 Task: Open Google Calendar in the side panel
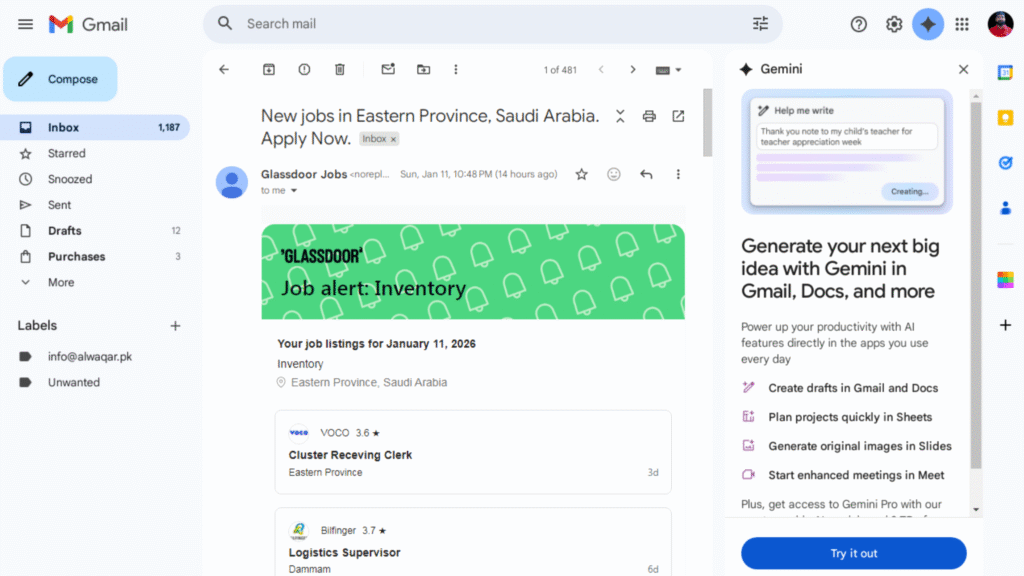coord(1006,70)
